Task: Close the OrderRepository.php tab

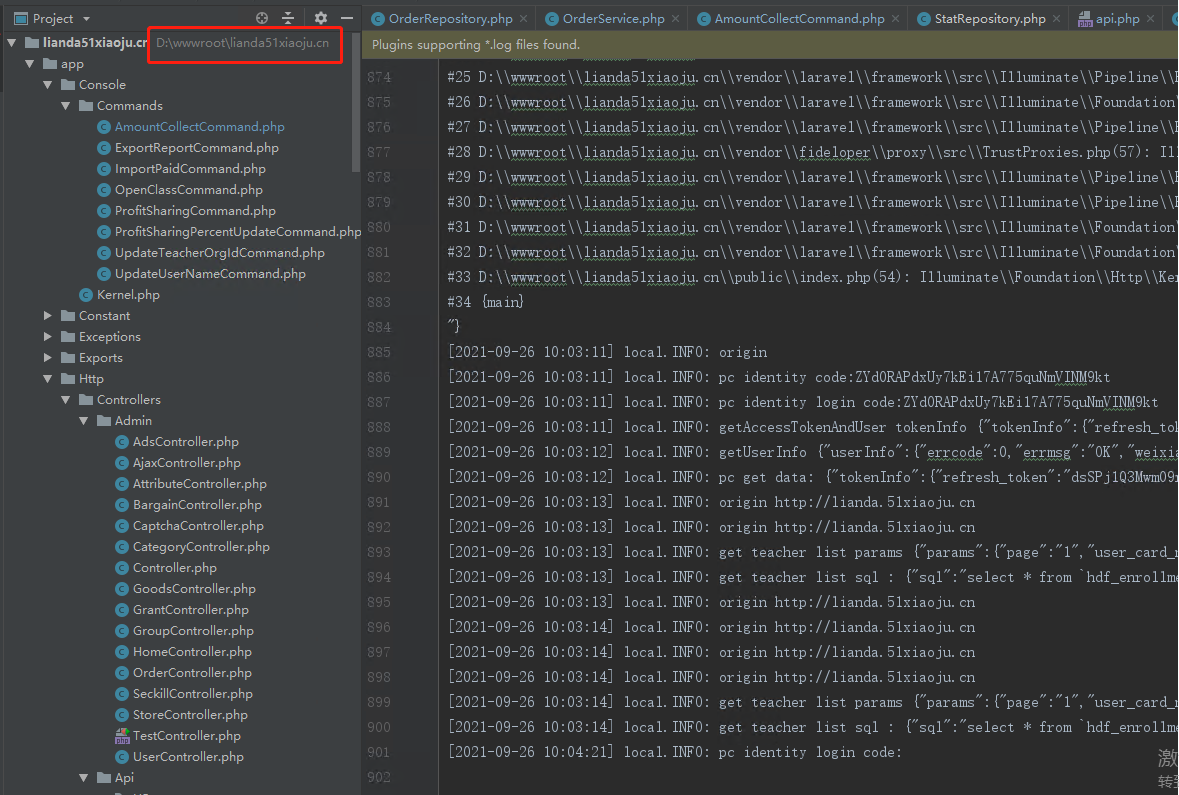Action: pyautogui.click(x=523, y=19)
